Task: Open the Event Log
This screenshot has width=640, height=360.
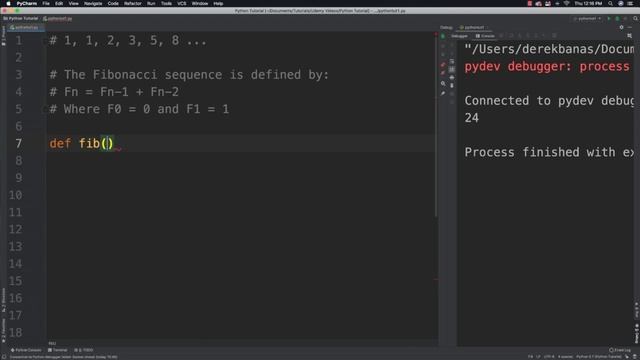Action: 620,350
